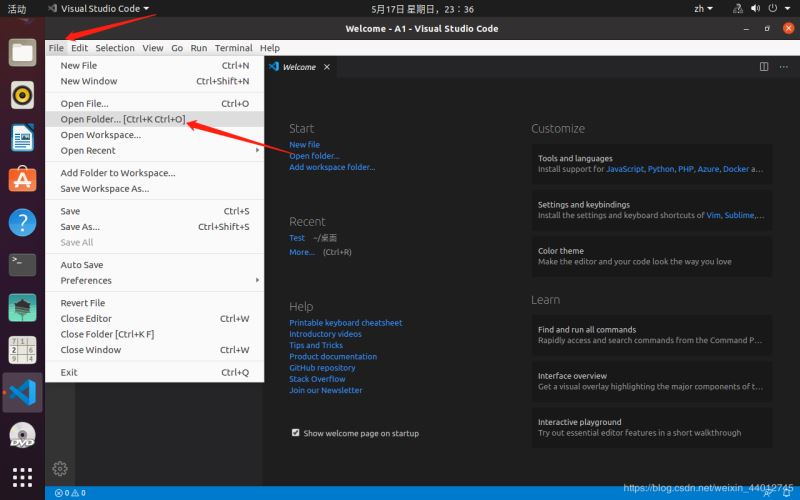Screen dimensions: 800x500
Task: Choose New File in File menu
Action: 155,65
